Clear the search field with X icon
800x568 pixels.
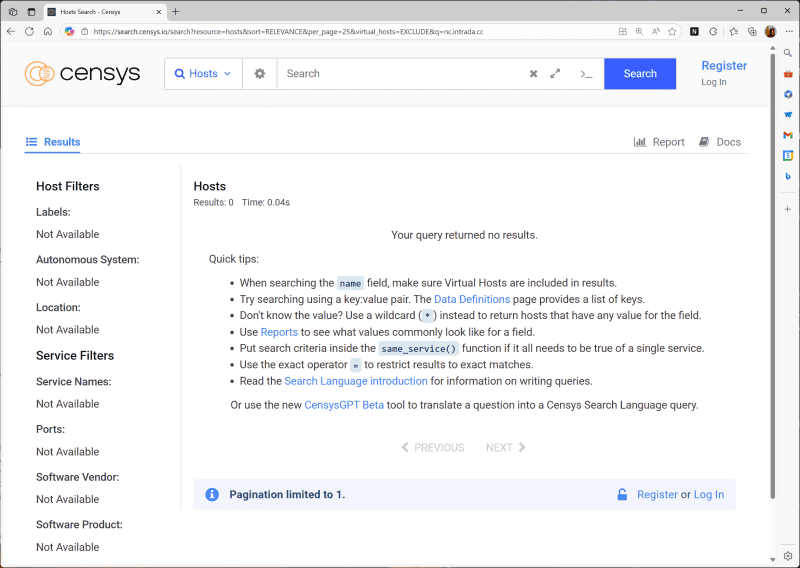click(x=533, y=73)
